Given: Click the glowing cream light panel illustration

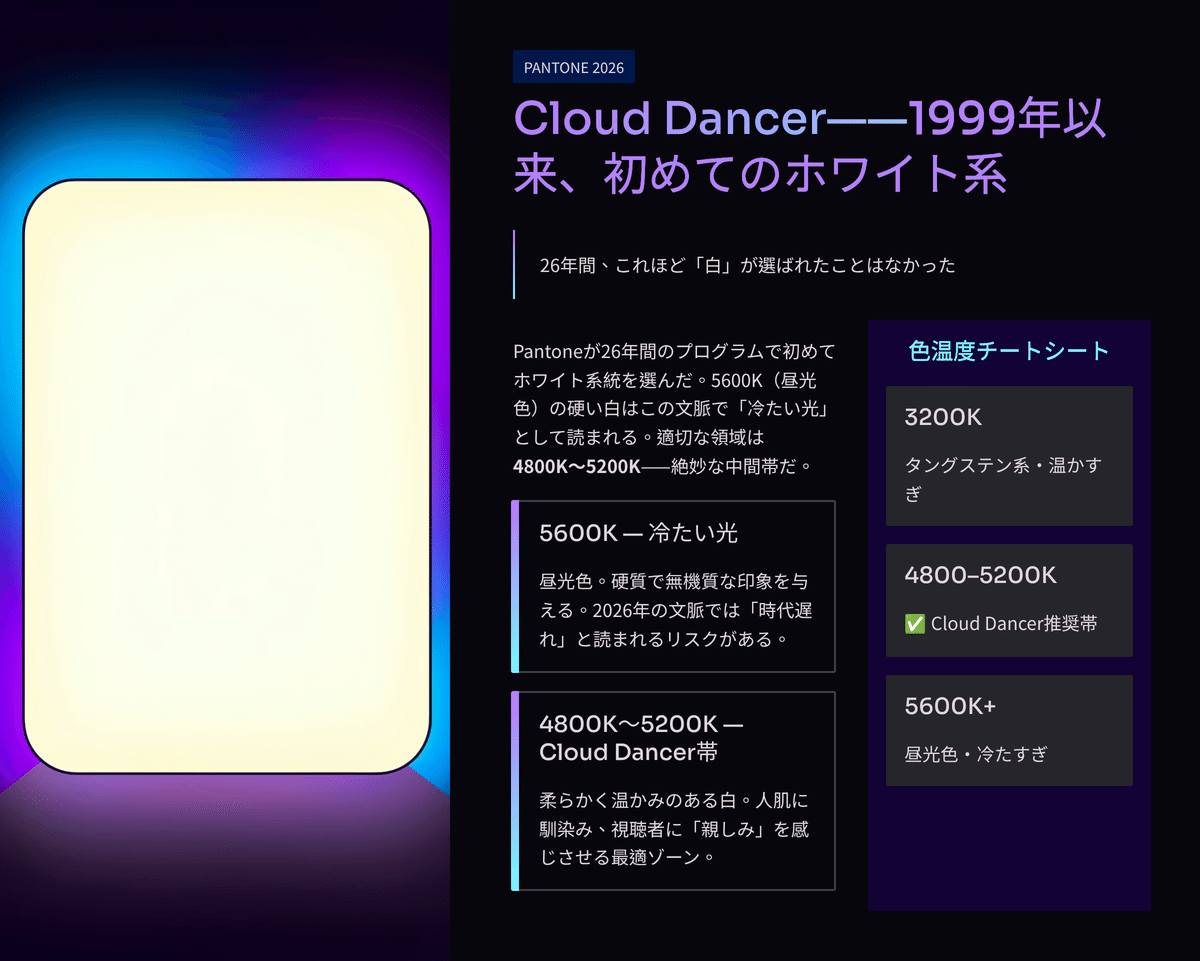Looking at the screenshot, I should click(227, 477).
